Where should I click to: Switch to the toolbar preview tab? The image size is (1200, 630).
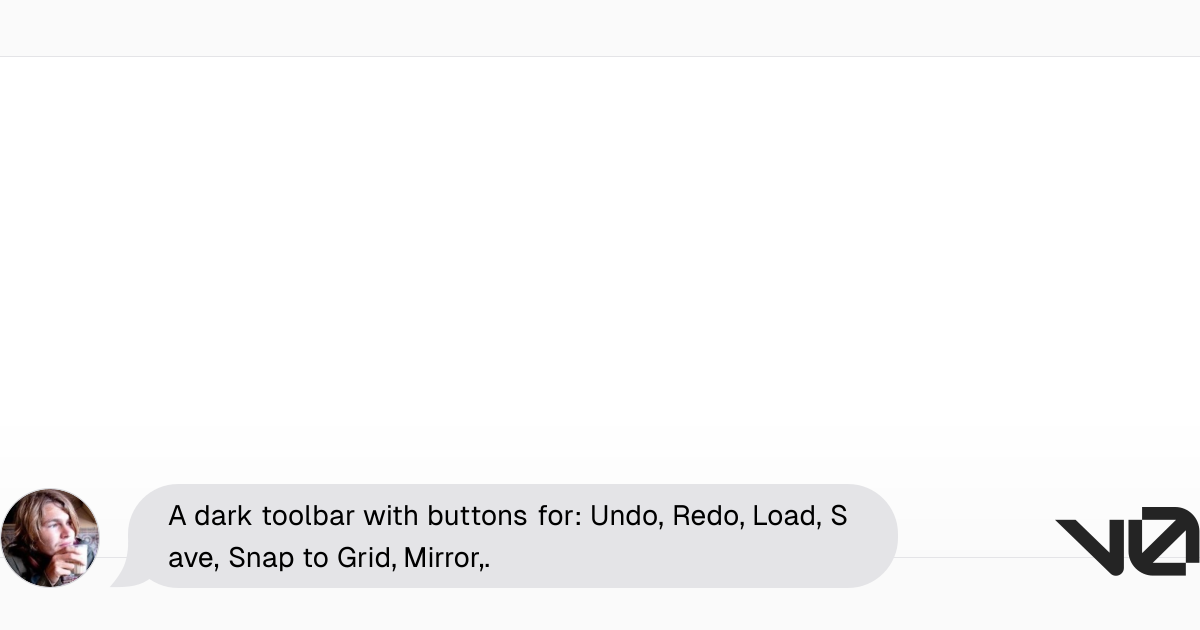coord(600,28)
